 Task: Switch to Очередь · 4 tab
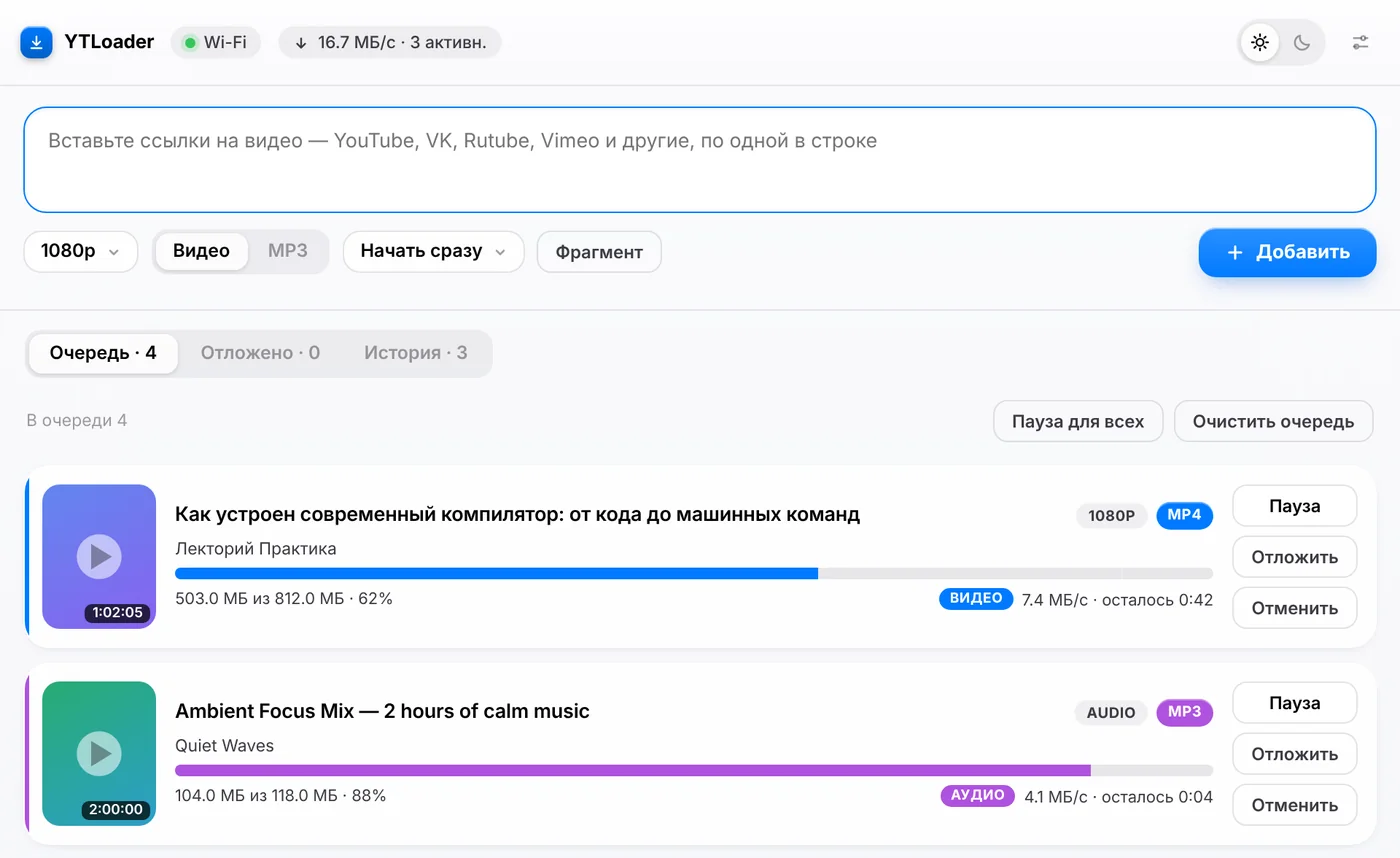click(x=103, y=353)
